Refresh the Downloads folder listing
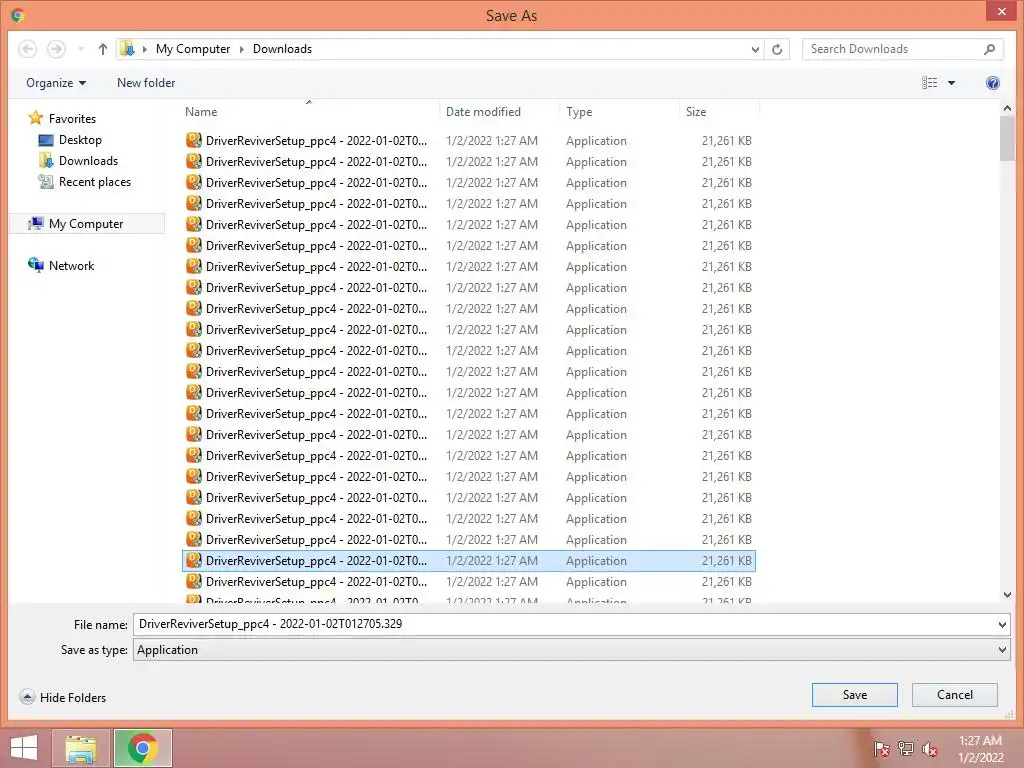The image size is (1024, 768). tap(777, 49)
